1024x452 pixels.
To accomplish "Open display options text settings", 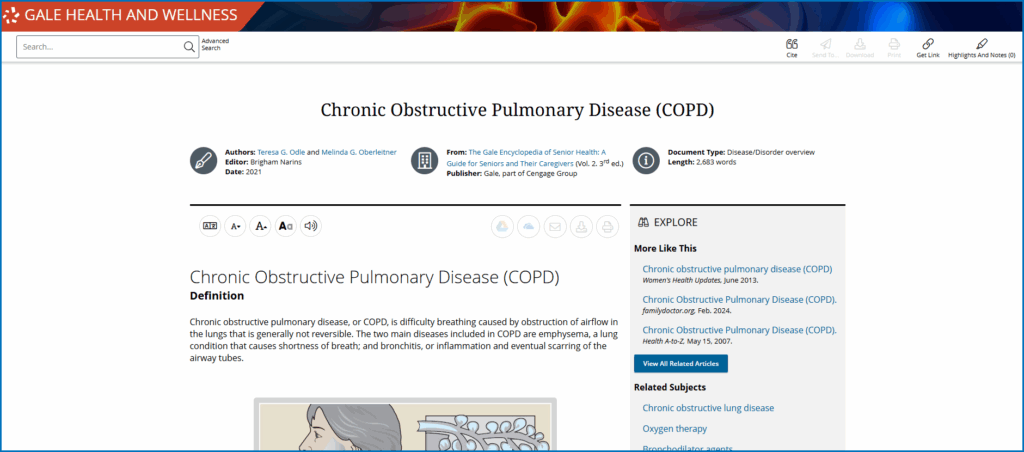I will tap(285, 226).
